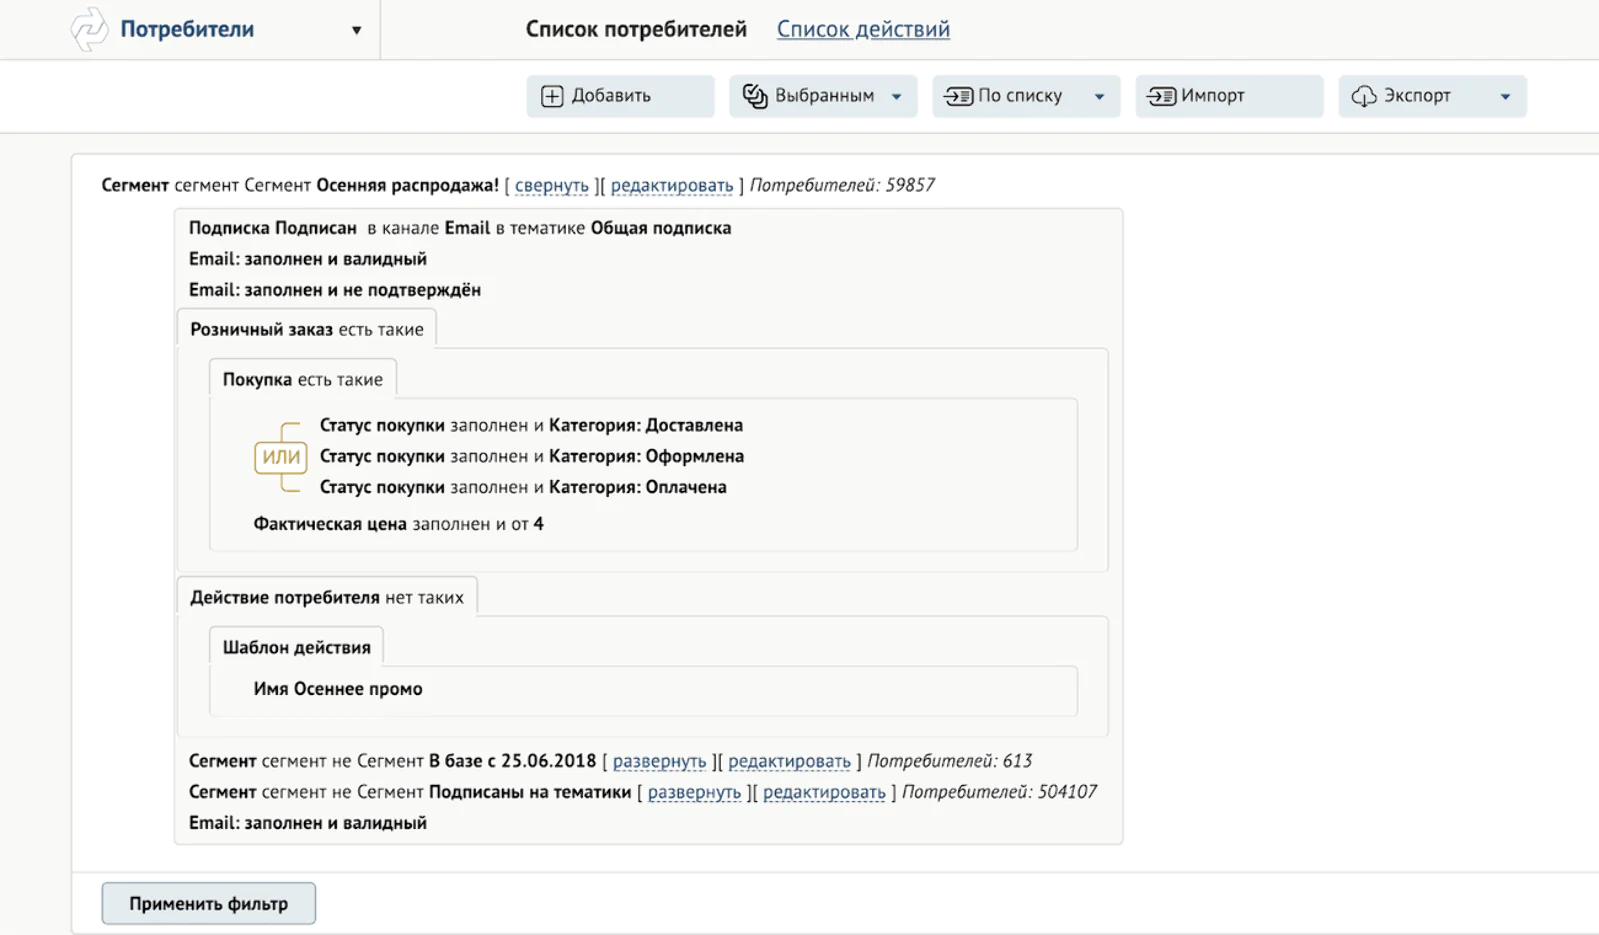Click the Категория: Оформлена condition row
This screenshot has height=935, width=1599.
(532, 456)
